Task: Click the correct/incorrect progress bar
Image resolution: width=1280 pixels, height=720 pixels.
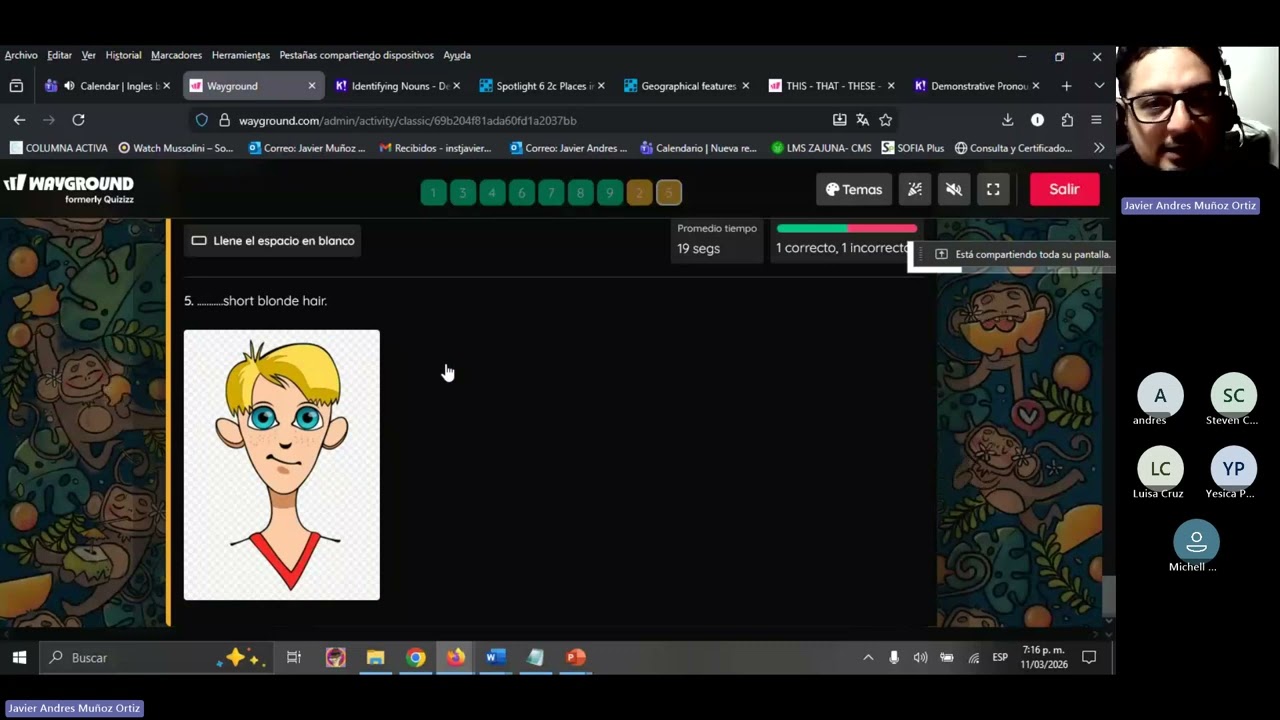Action: (x=846, y=229)
